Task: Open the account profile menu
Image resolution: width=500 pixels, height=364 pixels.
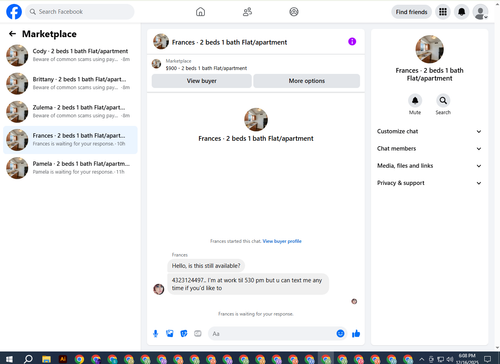Action: click(x=480, y=12)
